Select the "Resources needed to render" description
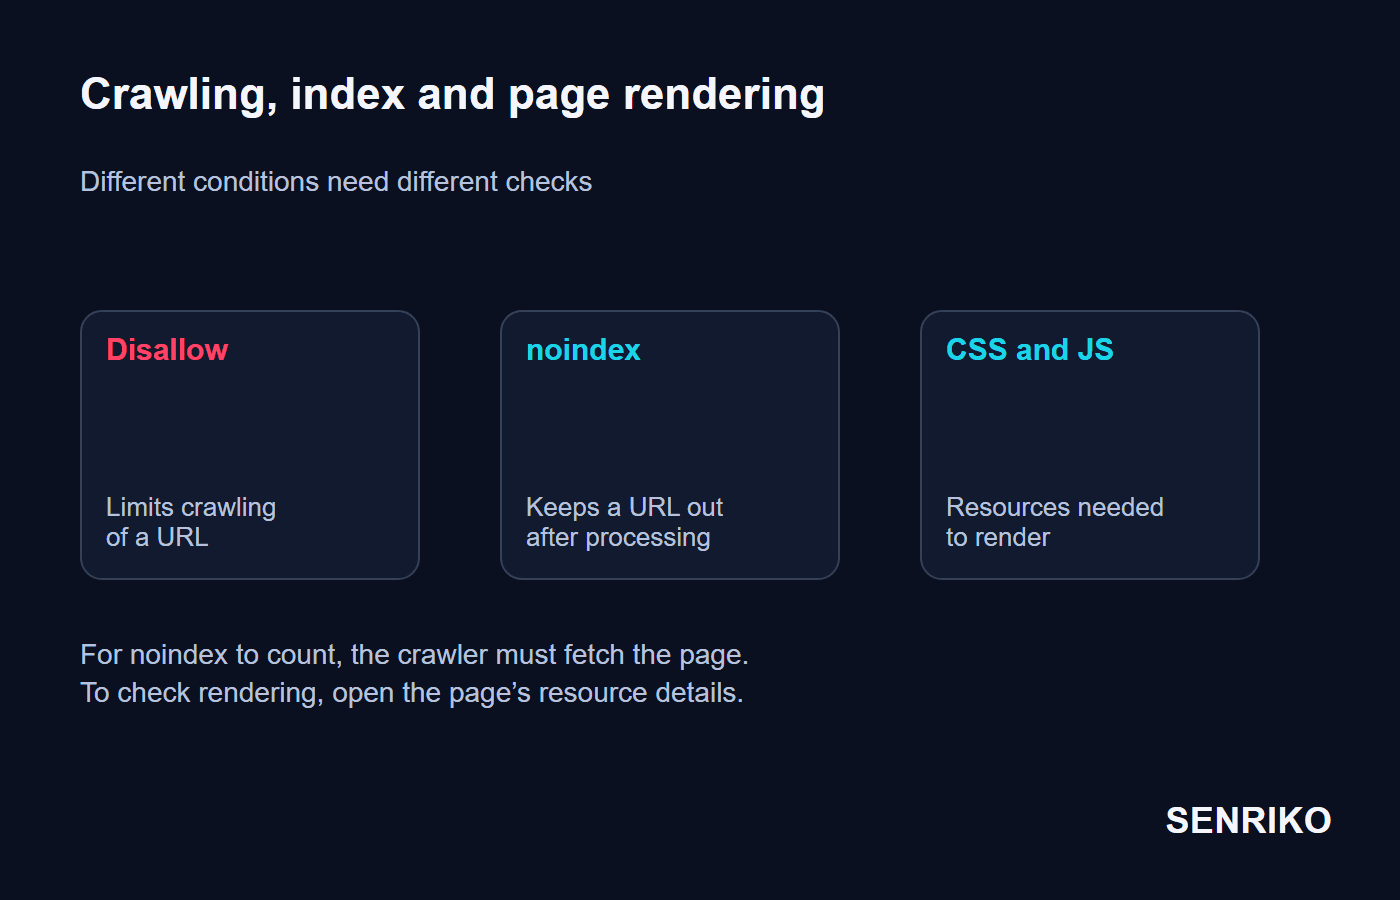The width and height of the screenshot is (1400, 900). (x=1054, y=522)
